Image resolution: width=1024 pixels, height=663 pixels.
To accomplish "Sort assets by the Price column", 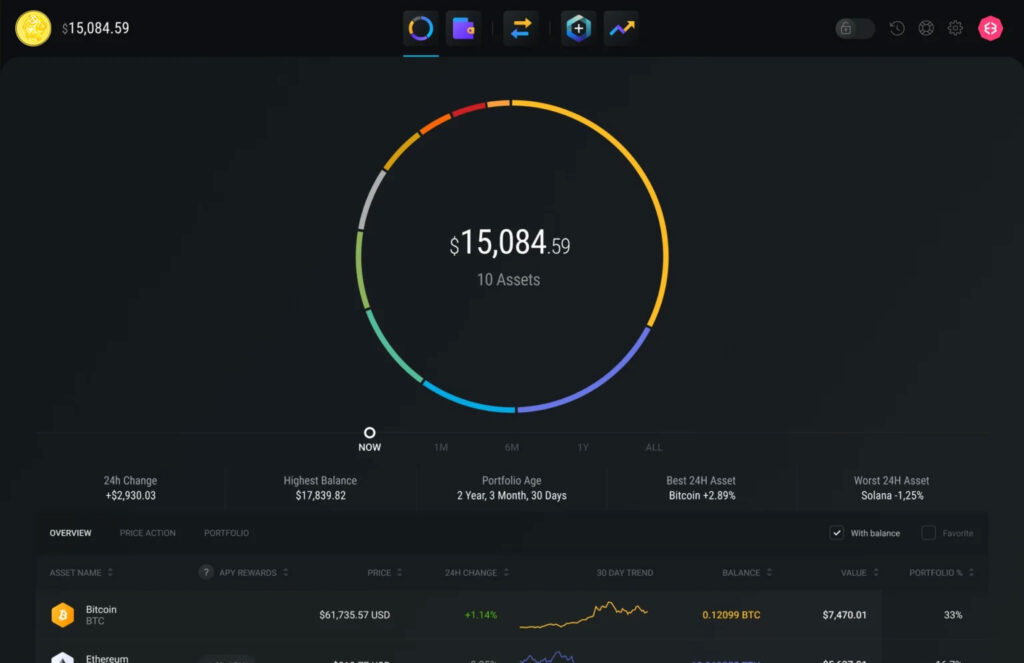I will pyautogui.click(x=384, y=573).
